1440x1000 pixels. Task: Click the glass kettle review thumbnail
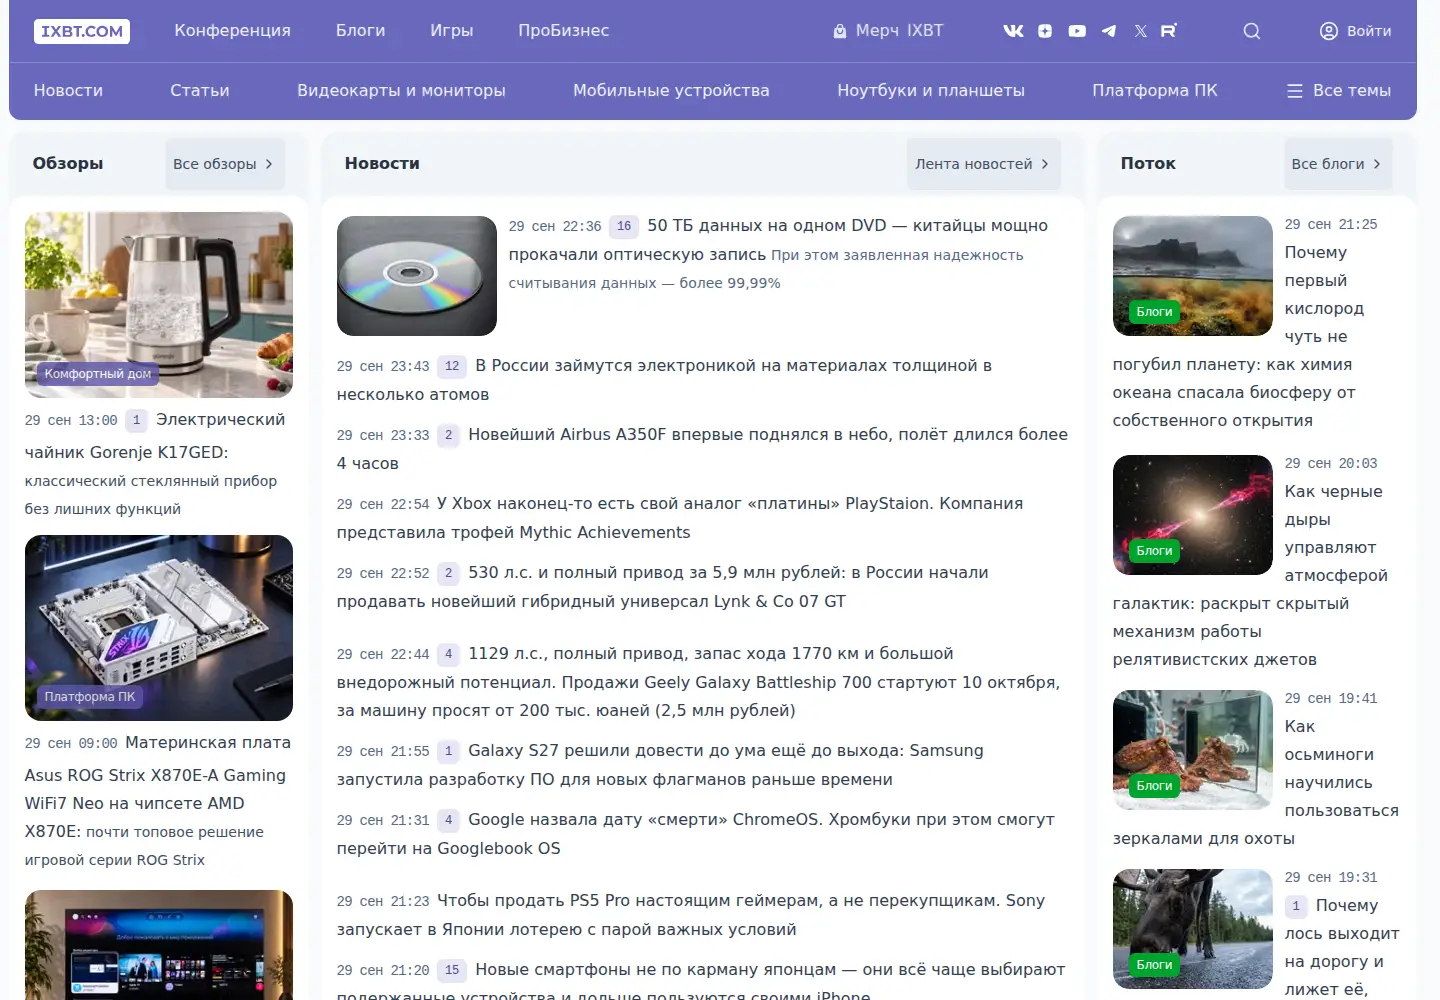click(x=159, y=305)
